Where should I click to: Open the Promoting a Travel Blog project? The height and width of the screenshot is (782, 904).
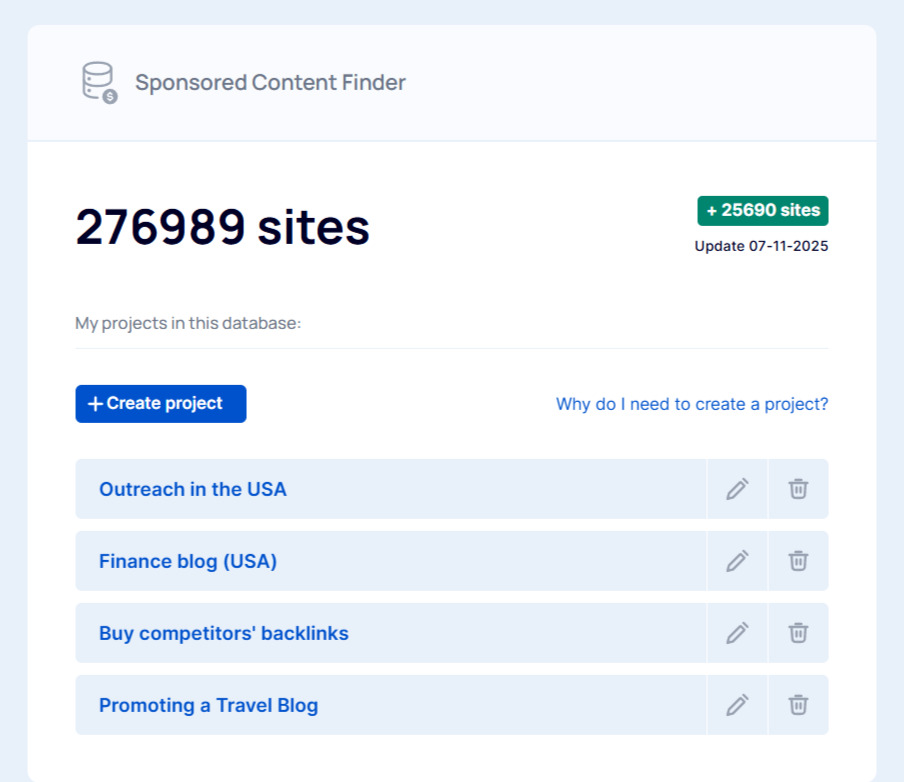208,705
